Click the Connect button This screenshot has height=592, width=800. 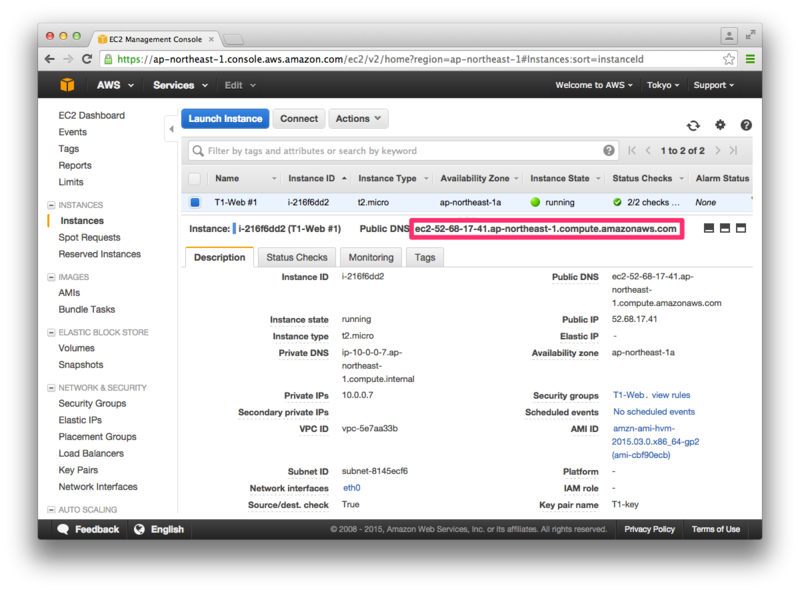[x=298, y=118]
